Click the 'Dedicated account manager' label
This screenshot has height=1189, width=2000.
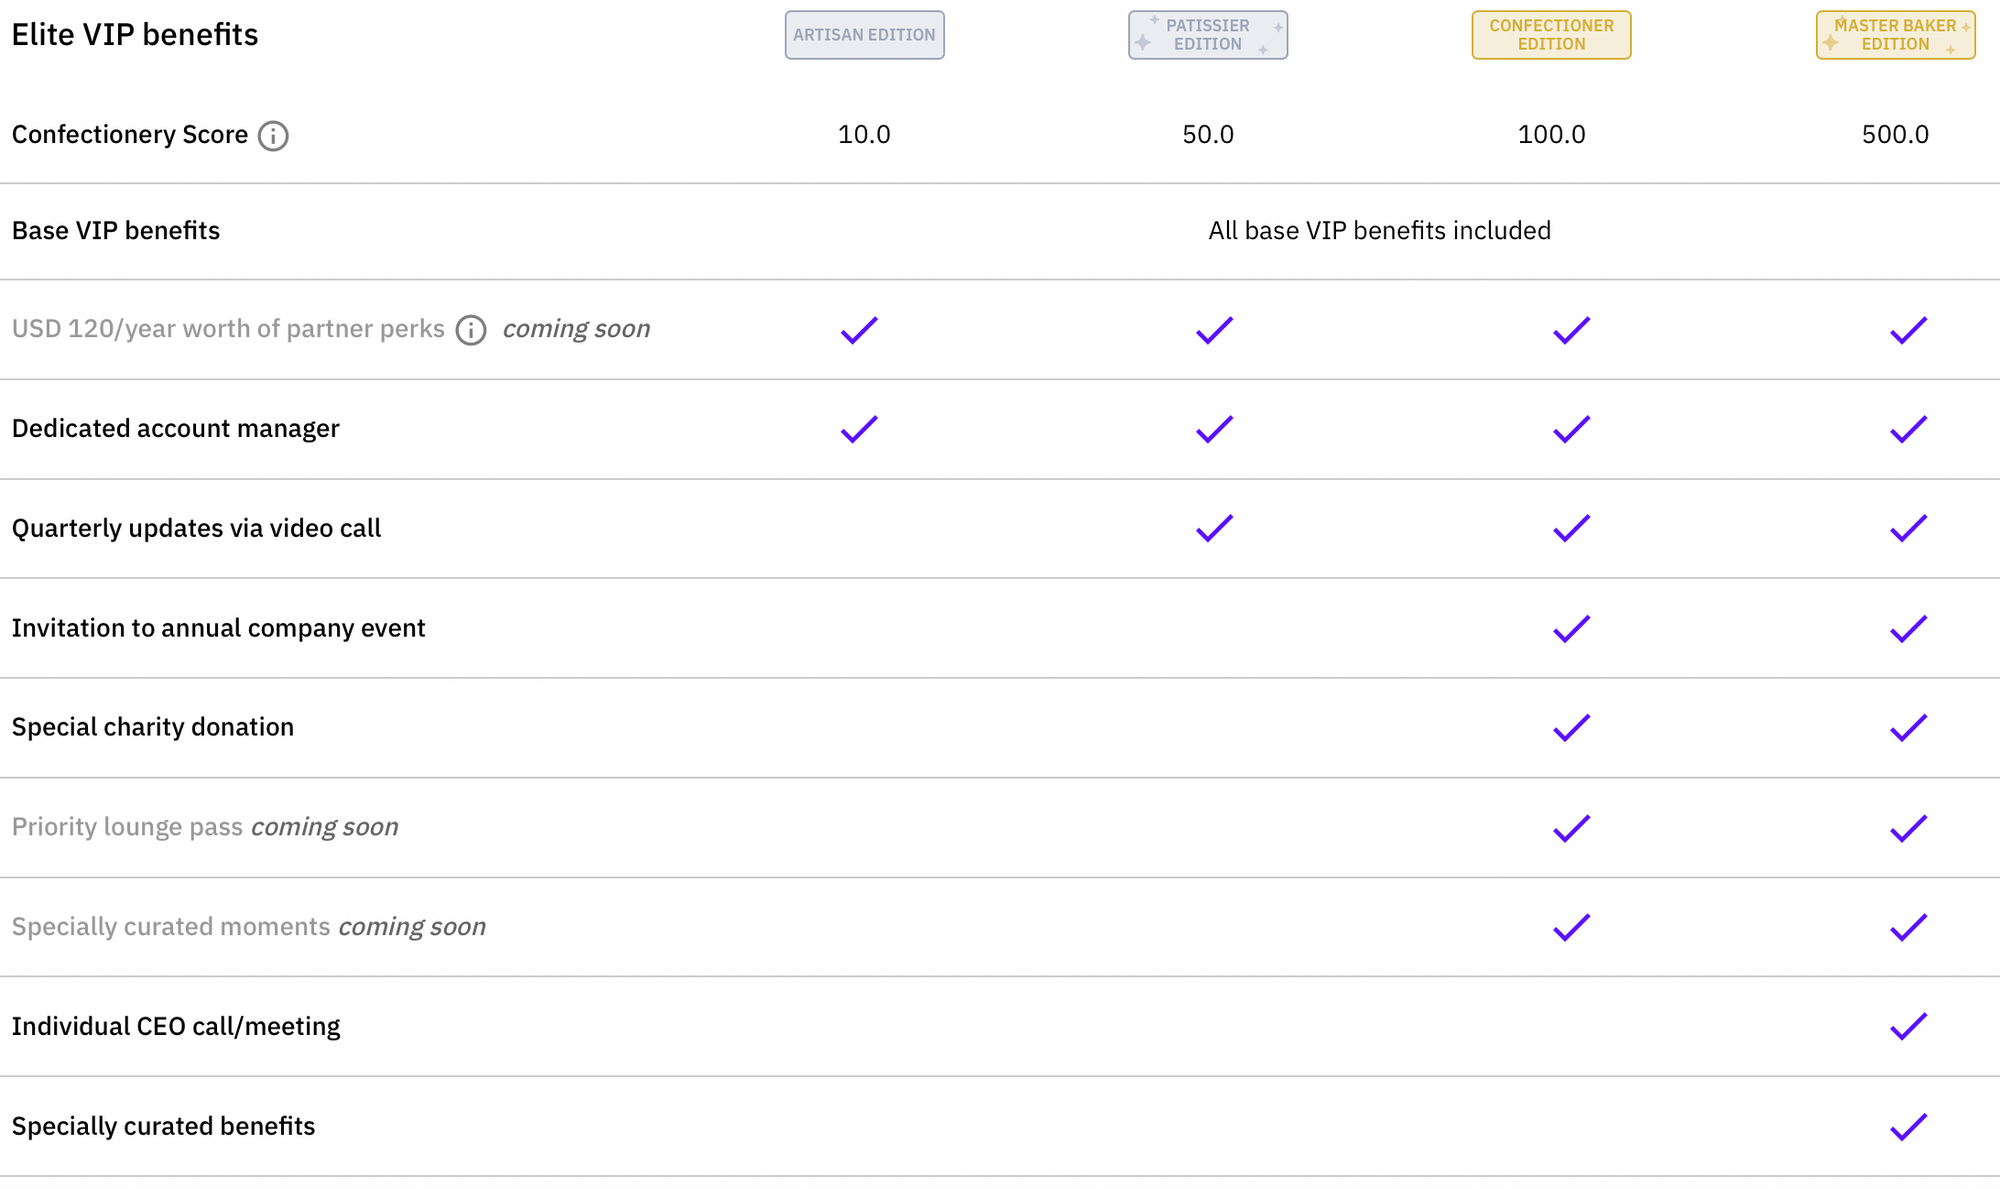[x=176, y=429]
